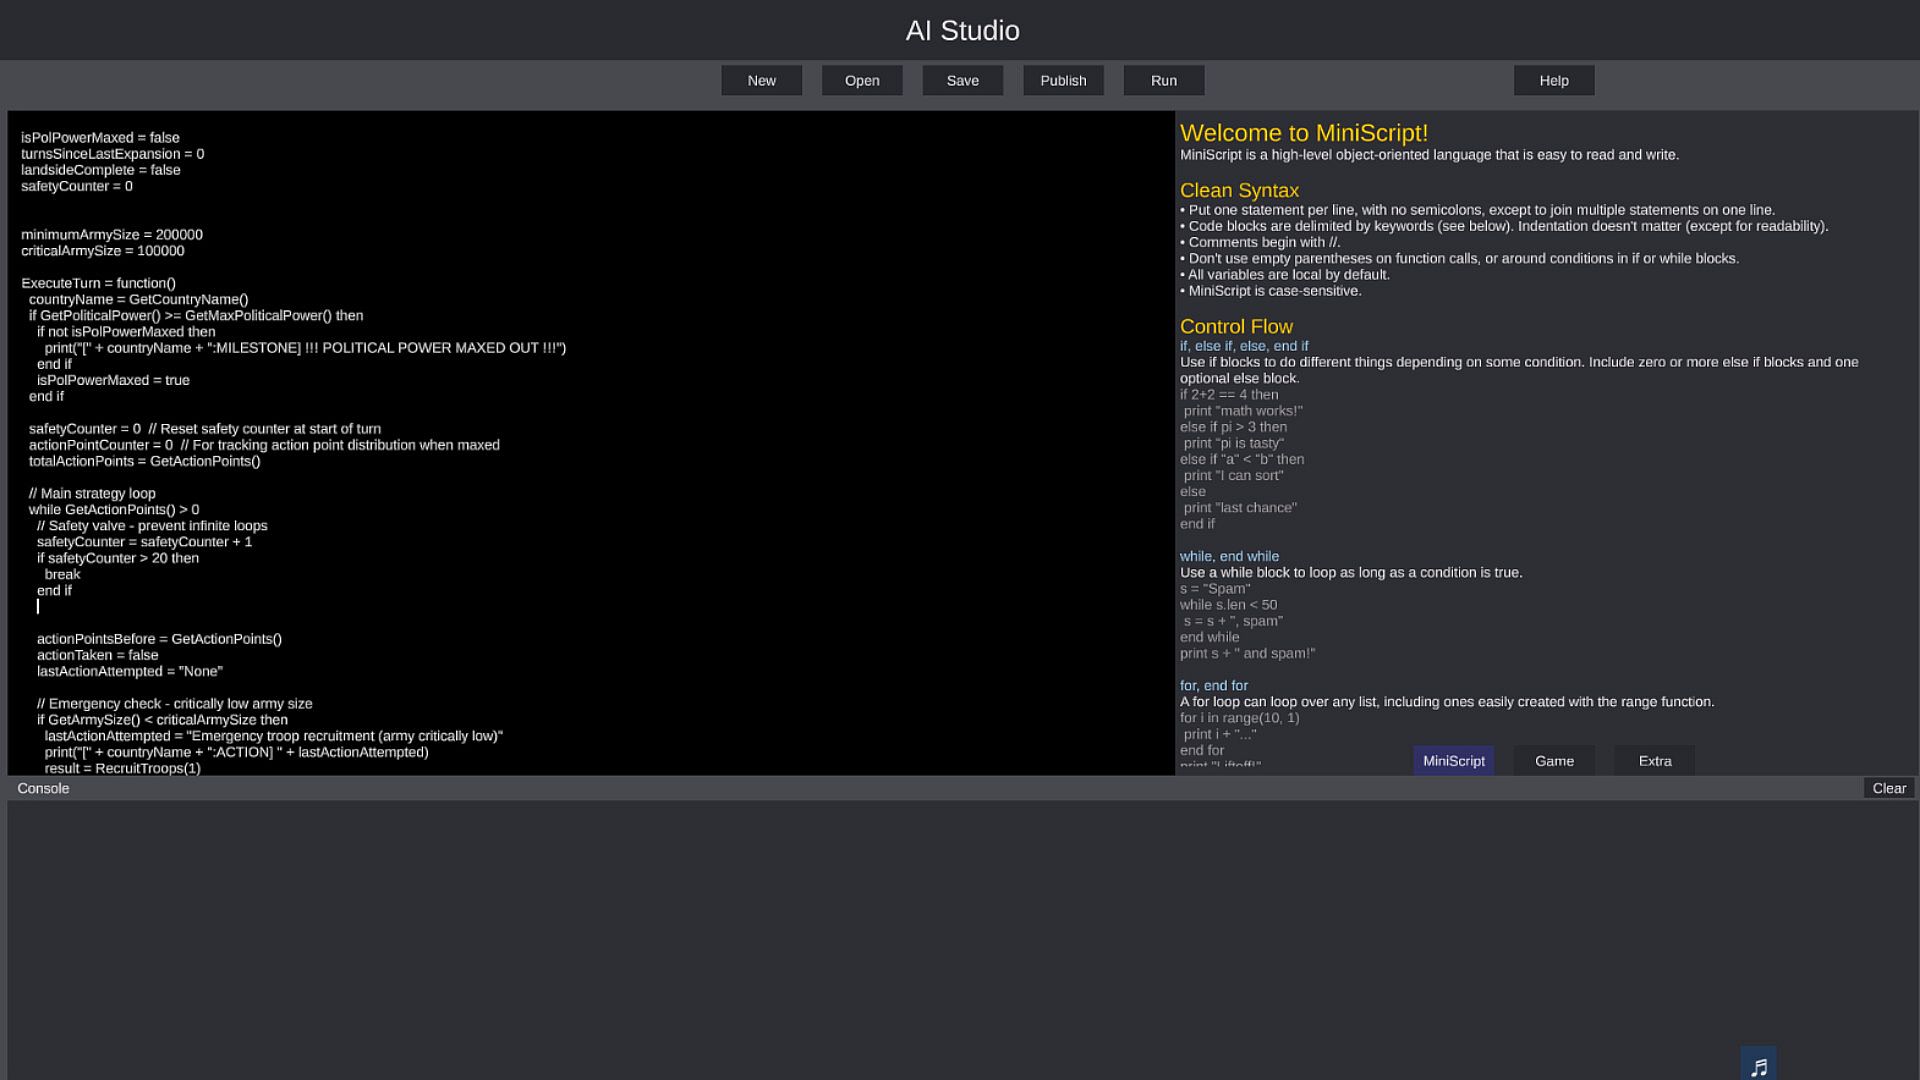Click the minimumArmySize assignment line

coord(111,235)
